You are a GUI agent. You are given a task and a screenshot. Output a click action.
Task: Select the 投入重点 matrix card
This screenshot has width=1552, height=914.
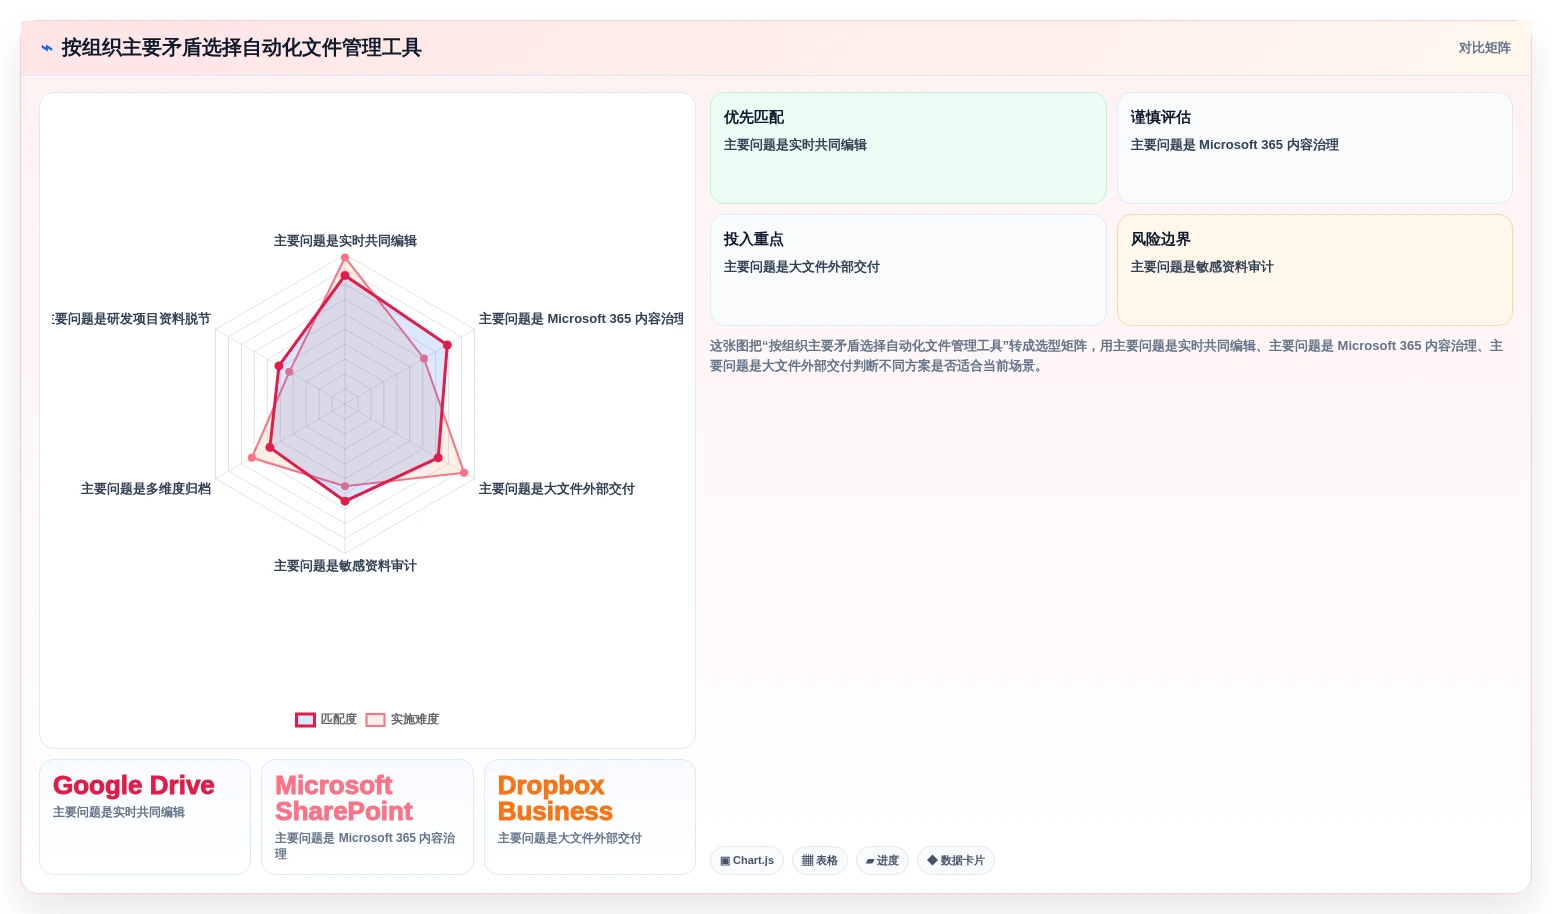tap(908, 270)
